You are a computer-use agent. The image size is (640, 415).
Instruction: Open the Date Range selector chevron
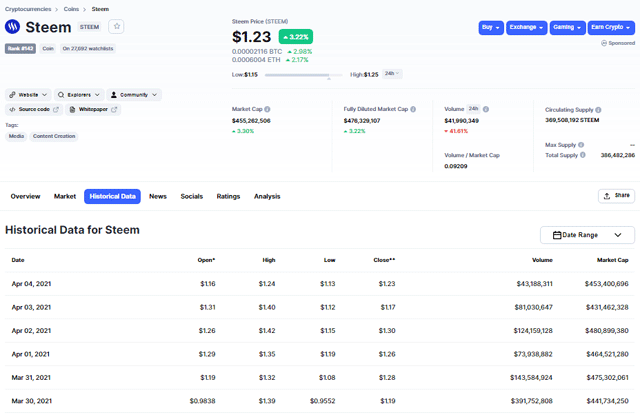(x=618, y=235)
